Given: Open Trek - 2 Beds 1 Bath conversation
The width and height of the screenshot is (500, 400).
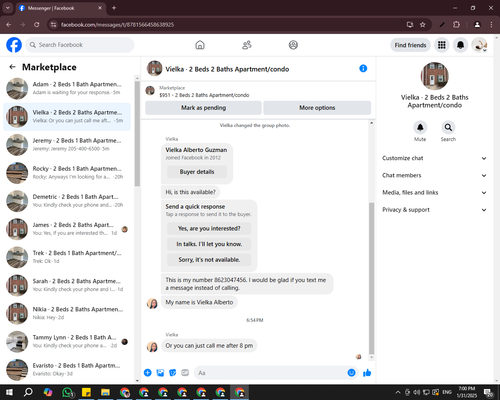Looking at the screenshot, I should (67, 257).
